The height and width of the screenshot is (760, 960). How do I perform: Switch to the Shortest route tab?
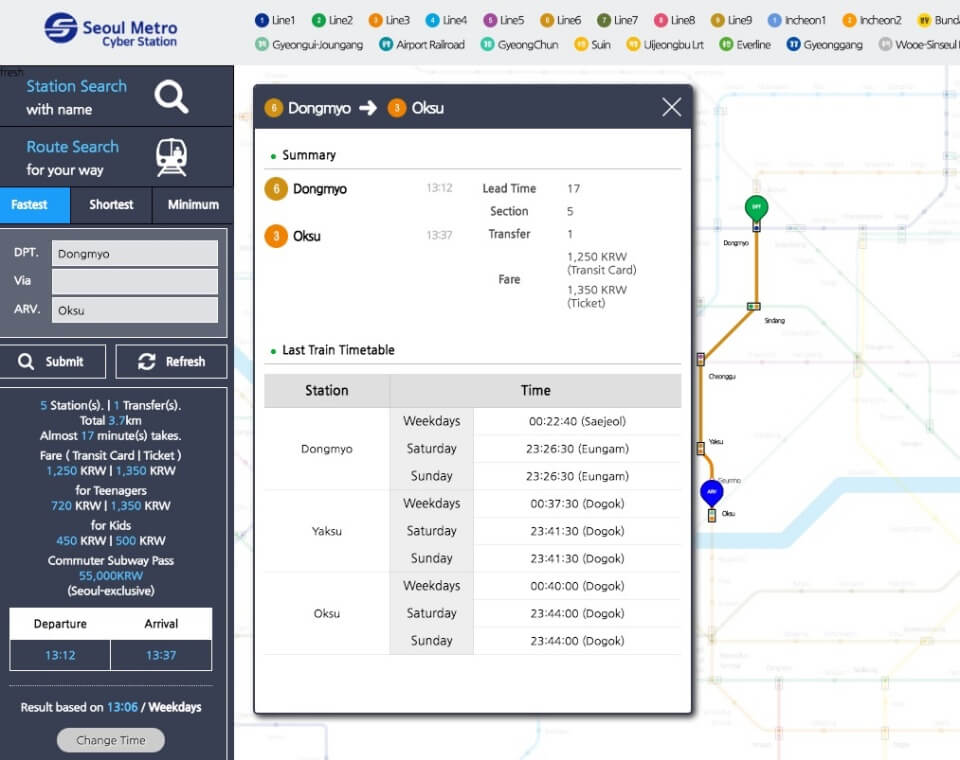(111, 205)
